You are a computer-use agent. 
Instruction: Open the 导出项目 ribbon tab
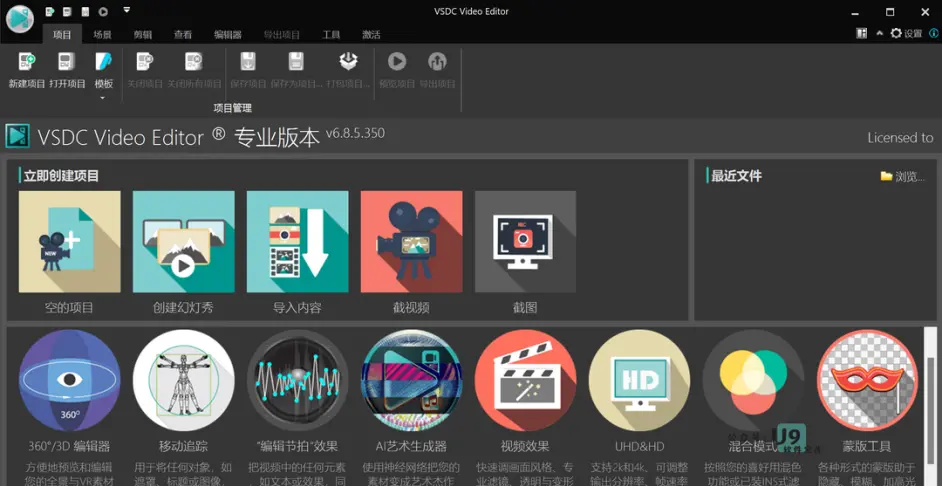pos(282,35)
